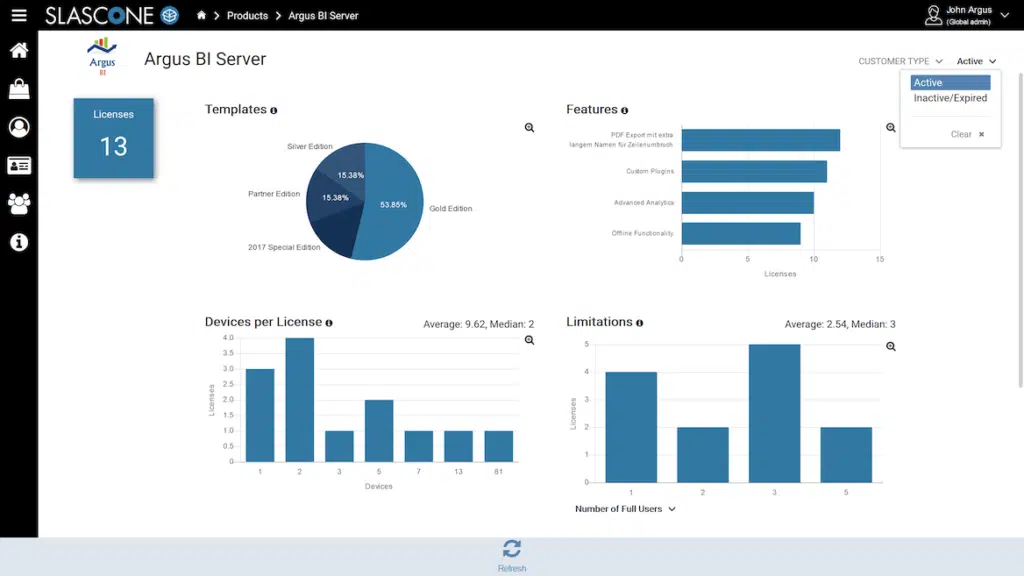Click the home icon in the sidebar
The width and height of the screenshot is (1024, 576).
(x=19, y=51)
